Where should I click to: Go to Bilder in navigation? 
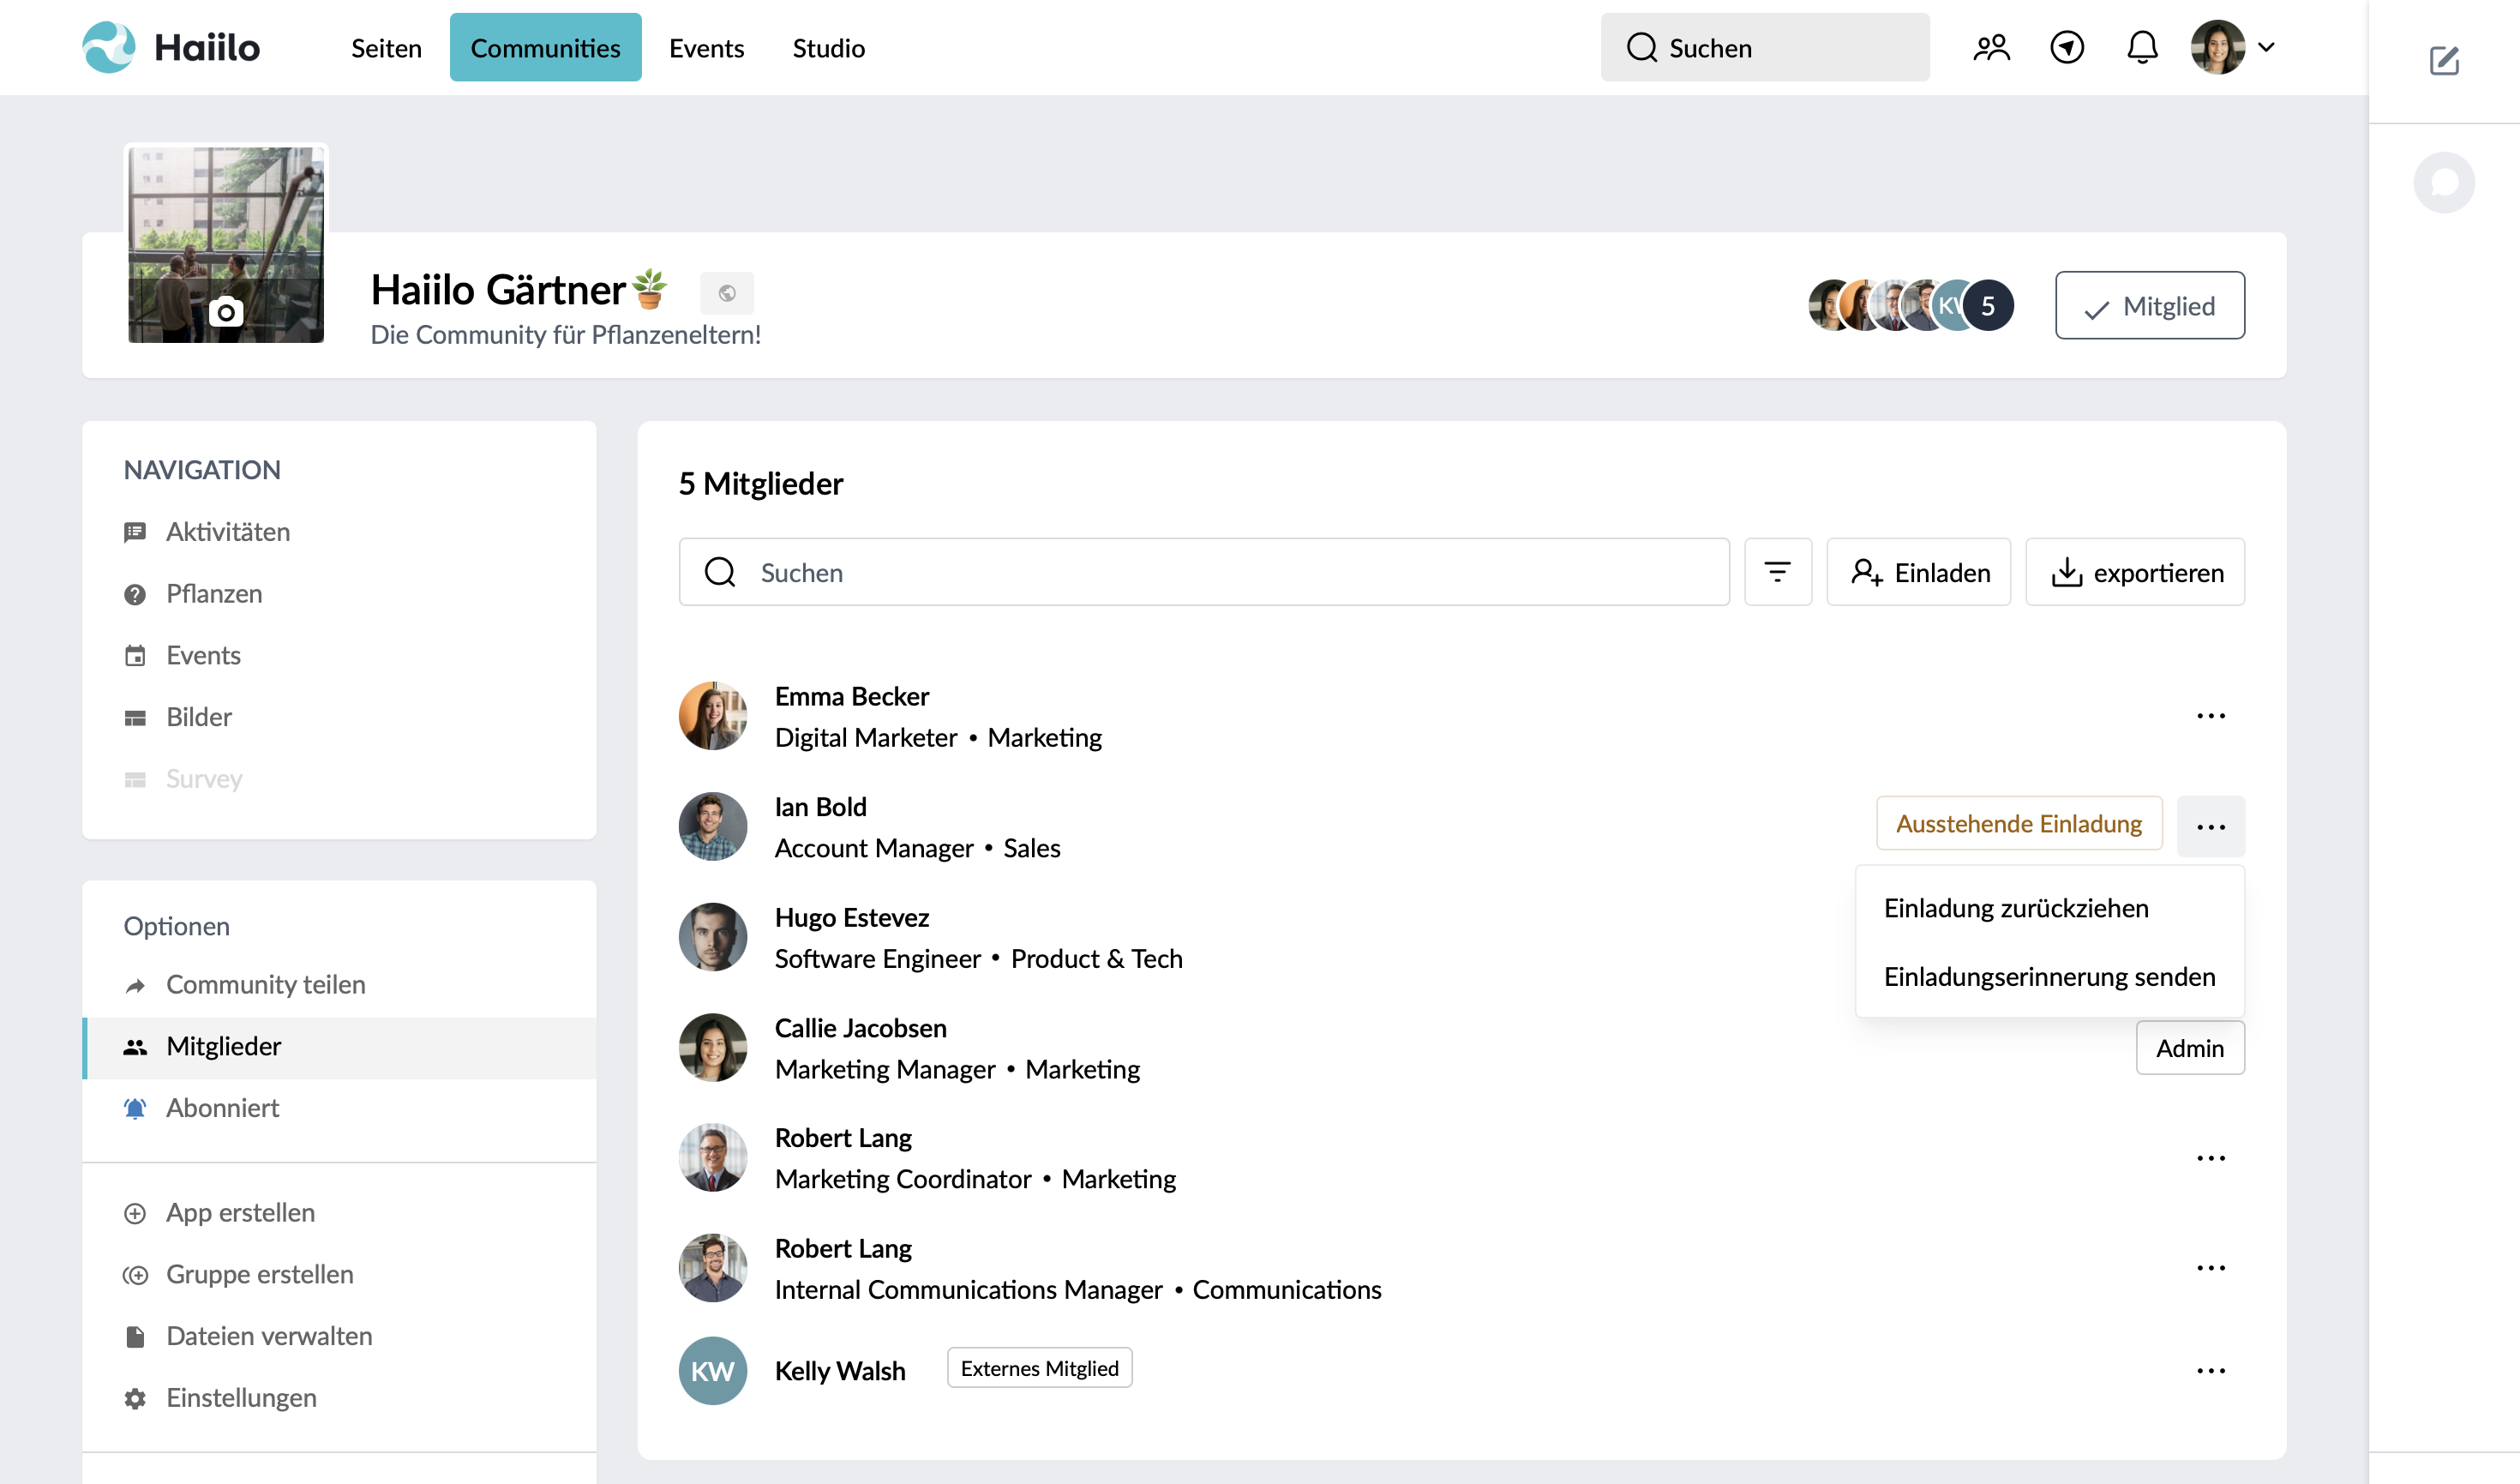point(199,717)
